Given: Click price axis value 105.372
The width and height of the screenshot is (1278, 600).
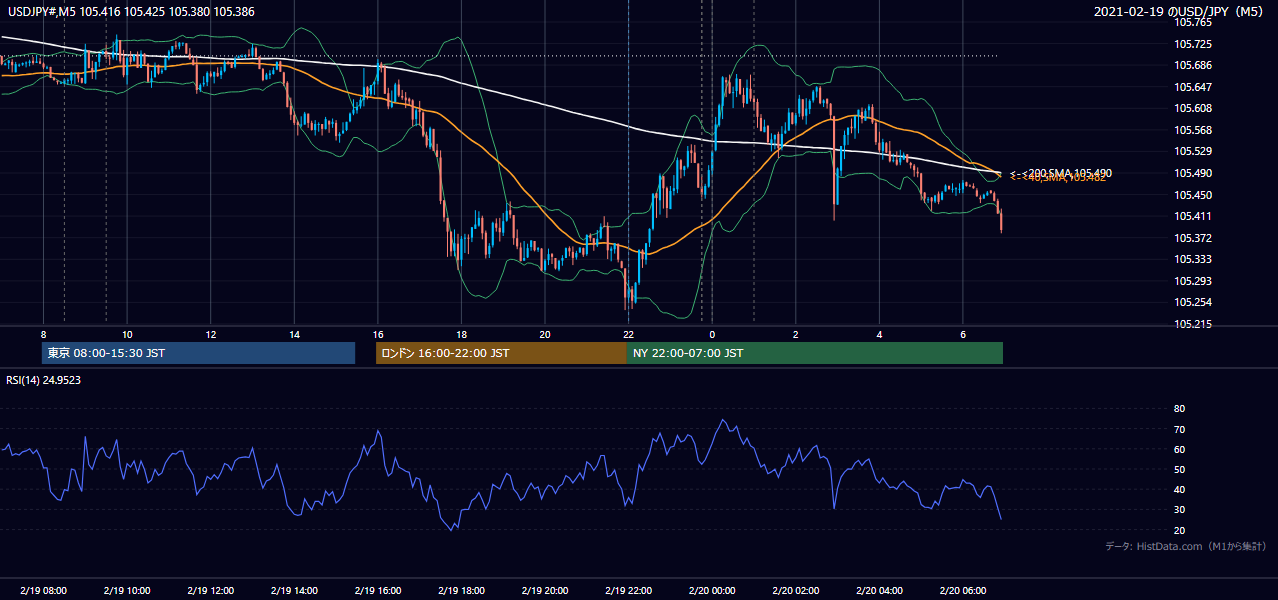Looking at the screenshot, I should [1194, 238].
